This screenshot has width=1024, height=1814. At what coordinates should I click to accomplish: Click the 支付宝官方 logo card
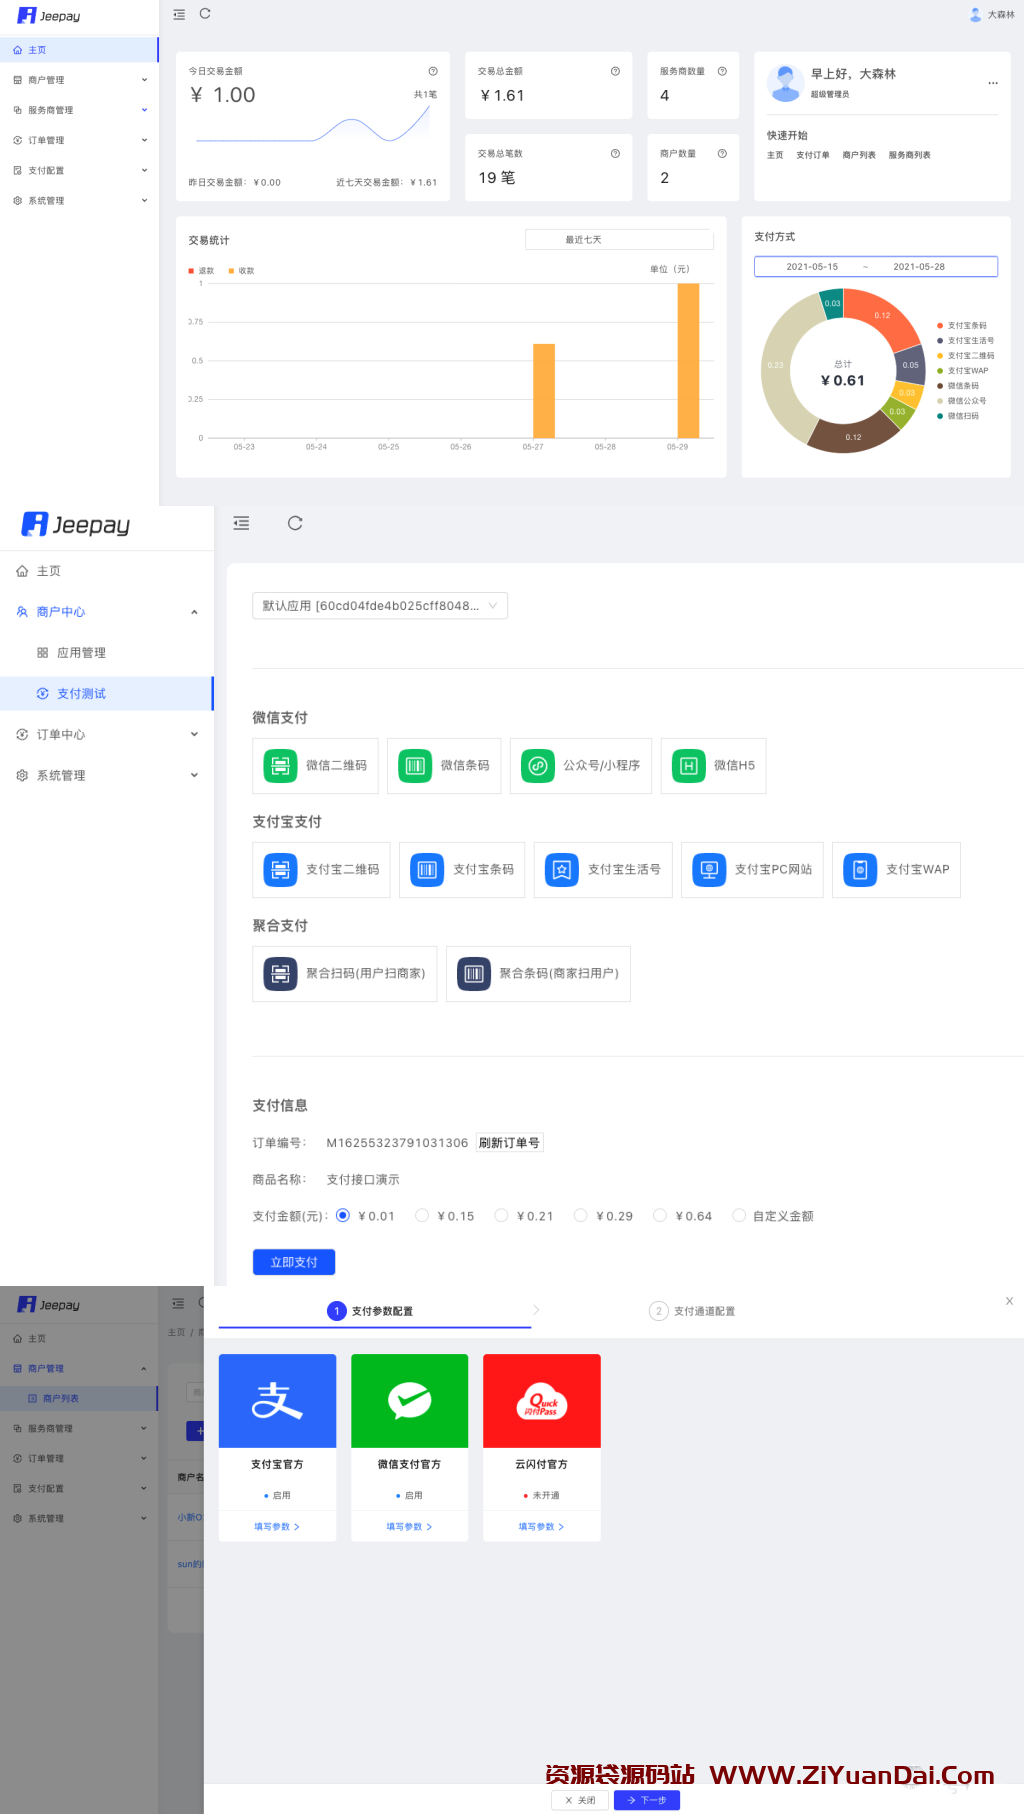[277, 1401]
